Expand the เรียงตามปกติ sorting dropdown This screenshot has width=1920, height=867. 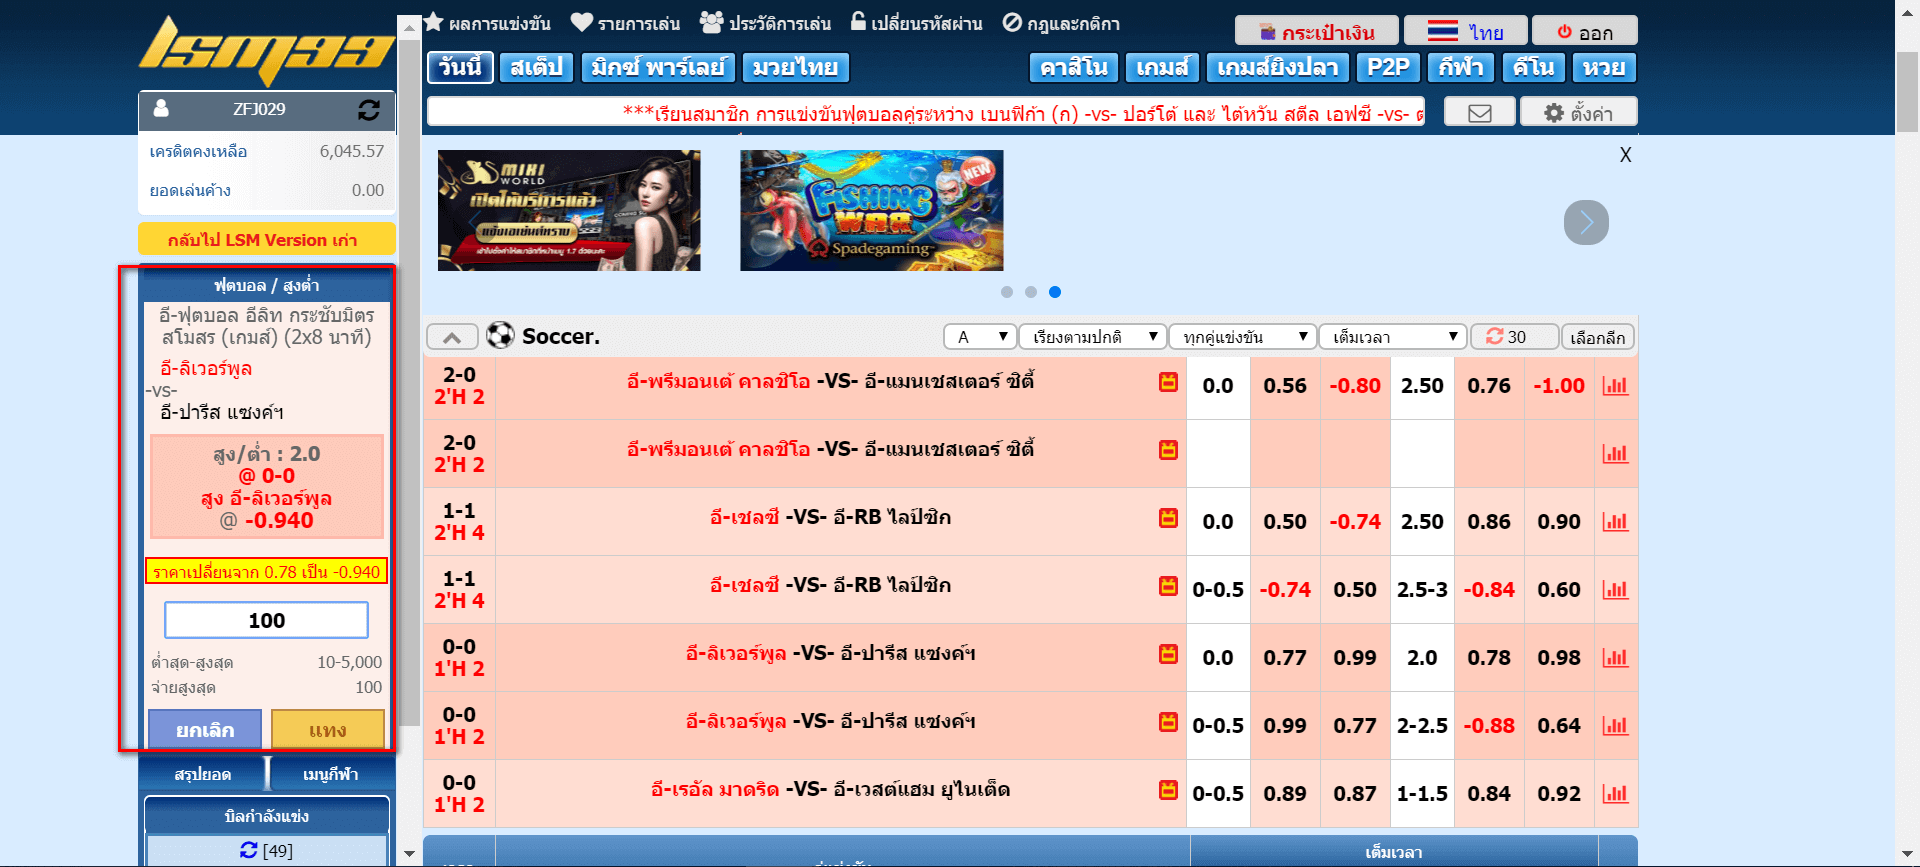(x=1093, y=337)
